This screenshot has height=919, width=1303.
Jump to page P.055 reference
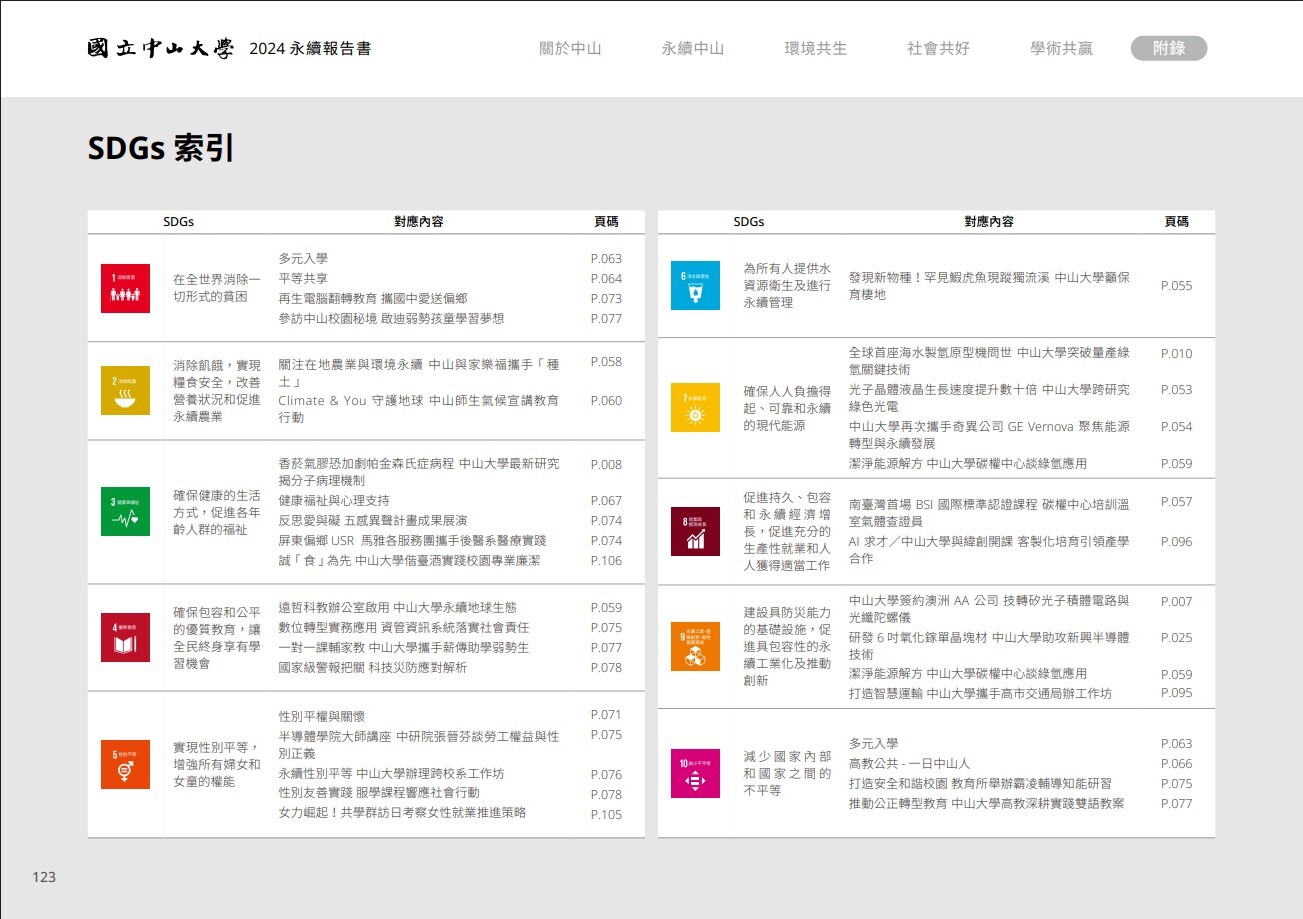[1176, 286]
